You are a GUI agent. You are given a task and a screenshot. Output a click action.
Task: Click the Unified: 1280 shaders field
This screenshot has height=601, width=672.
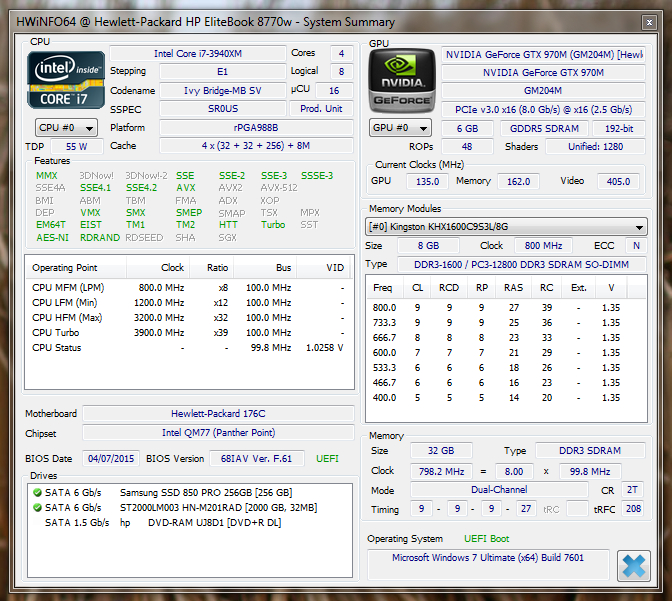pos(595,146)
